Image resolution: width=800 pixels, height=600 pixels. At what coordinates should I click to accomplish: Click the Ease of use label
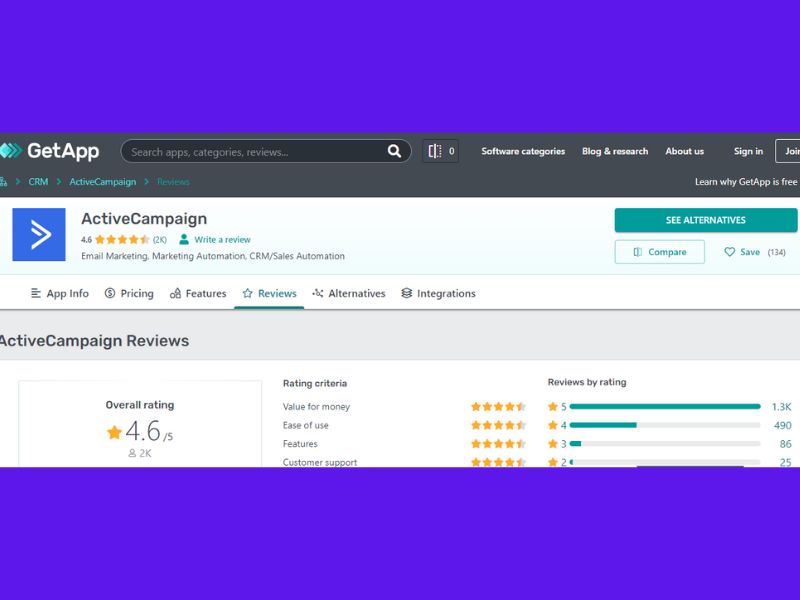(306, 425)
